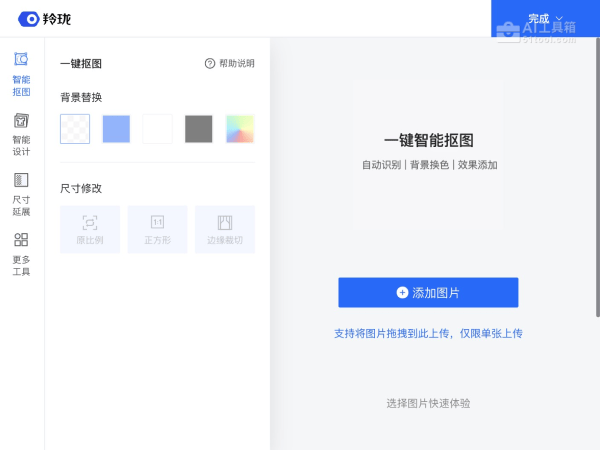Open the rainbow gradient color picker

pyautogui.click(x=240, y=129)
